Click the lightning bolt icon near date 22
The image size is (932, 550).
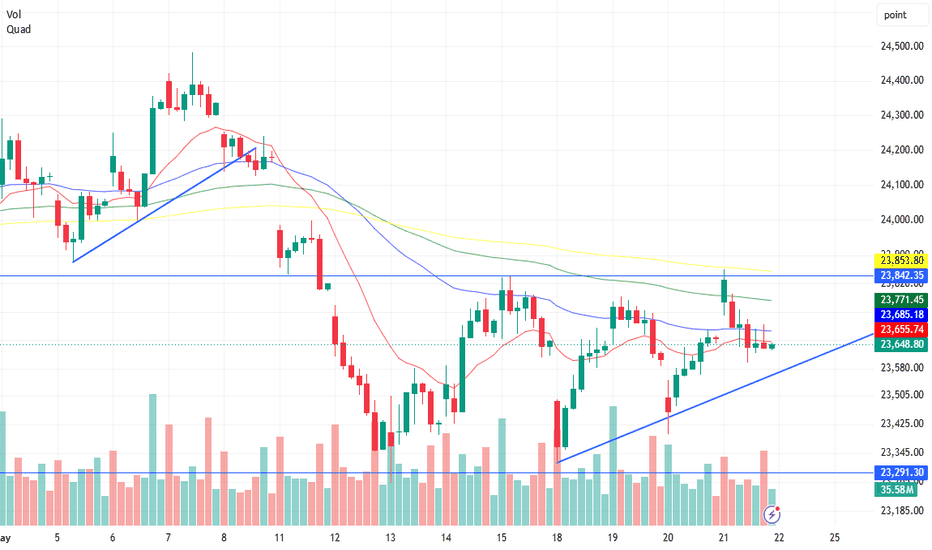pyautogui.click(x=772, y=514)
